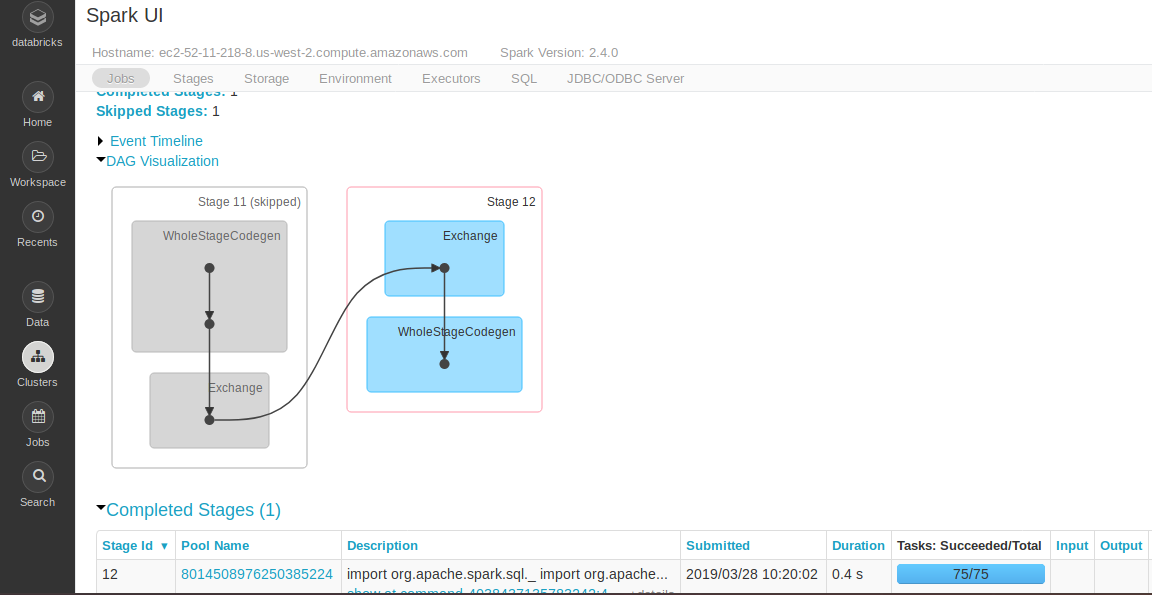
Task: Switch to the Storage tab
Action: tap(267, 78)
